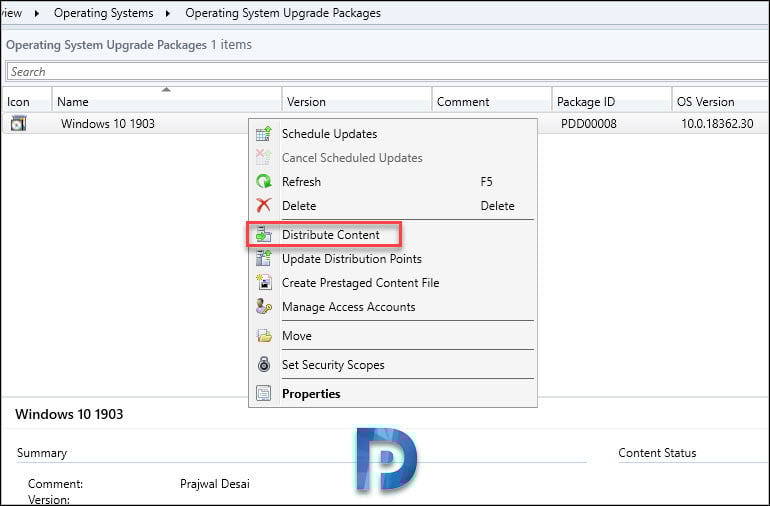The height and width of the screenshot is (506, 770).
Task: Select the Update Distribution Points entry
Action: (x=352, y=258)
